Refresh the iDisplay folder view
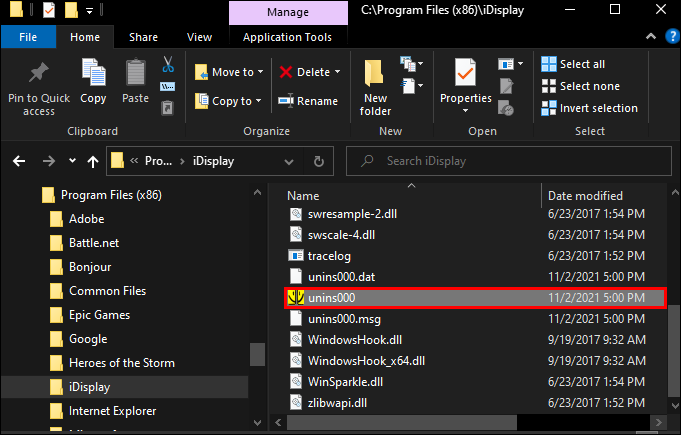The image size is (681, 435). [x=319, y=161]
